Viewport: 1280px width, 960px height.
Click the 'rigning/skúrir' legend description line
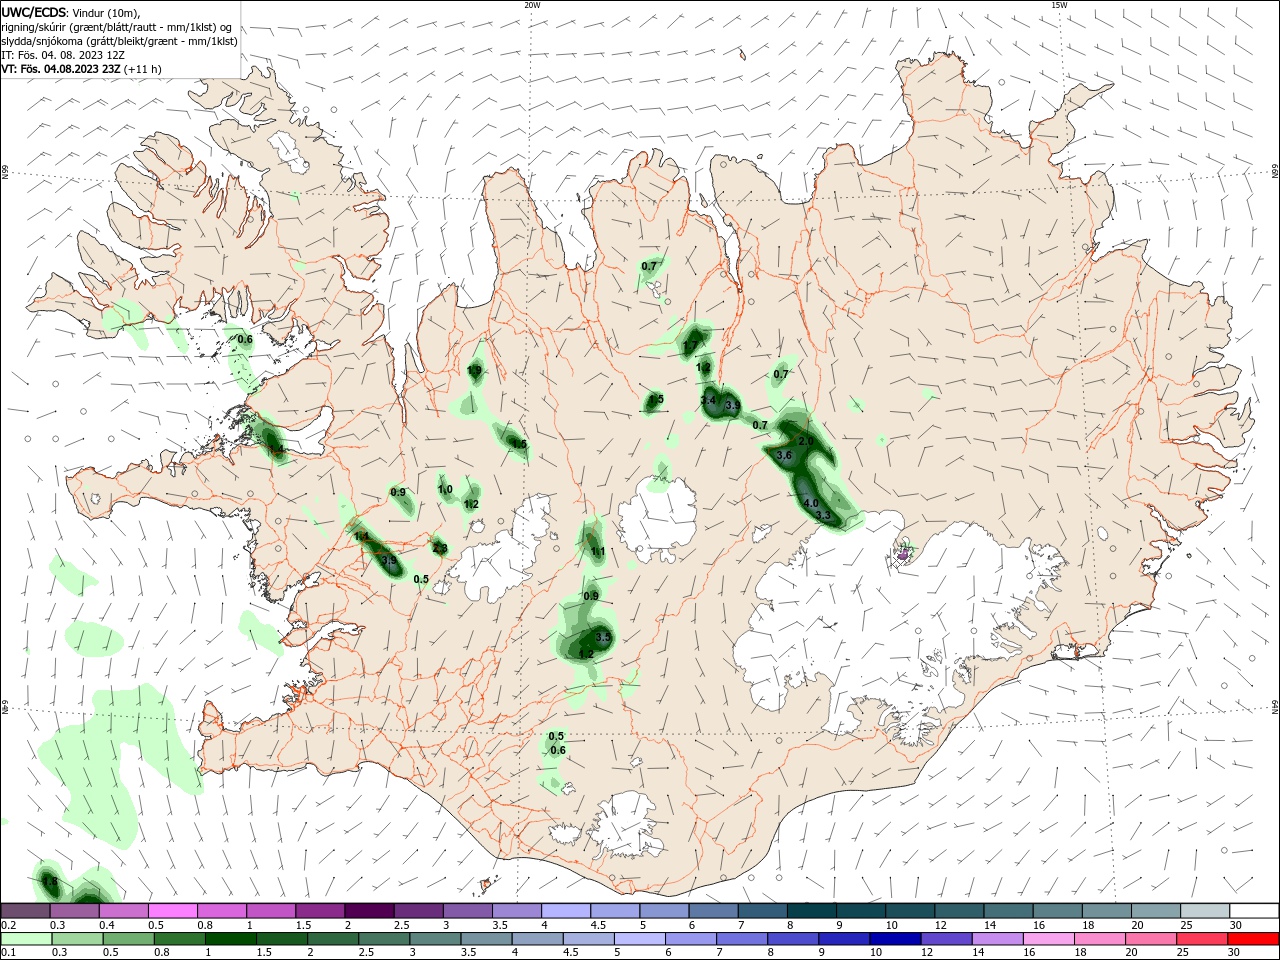click(x=116, y=26)
